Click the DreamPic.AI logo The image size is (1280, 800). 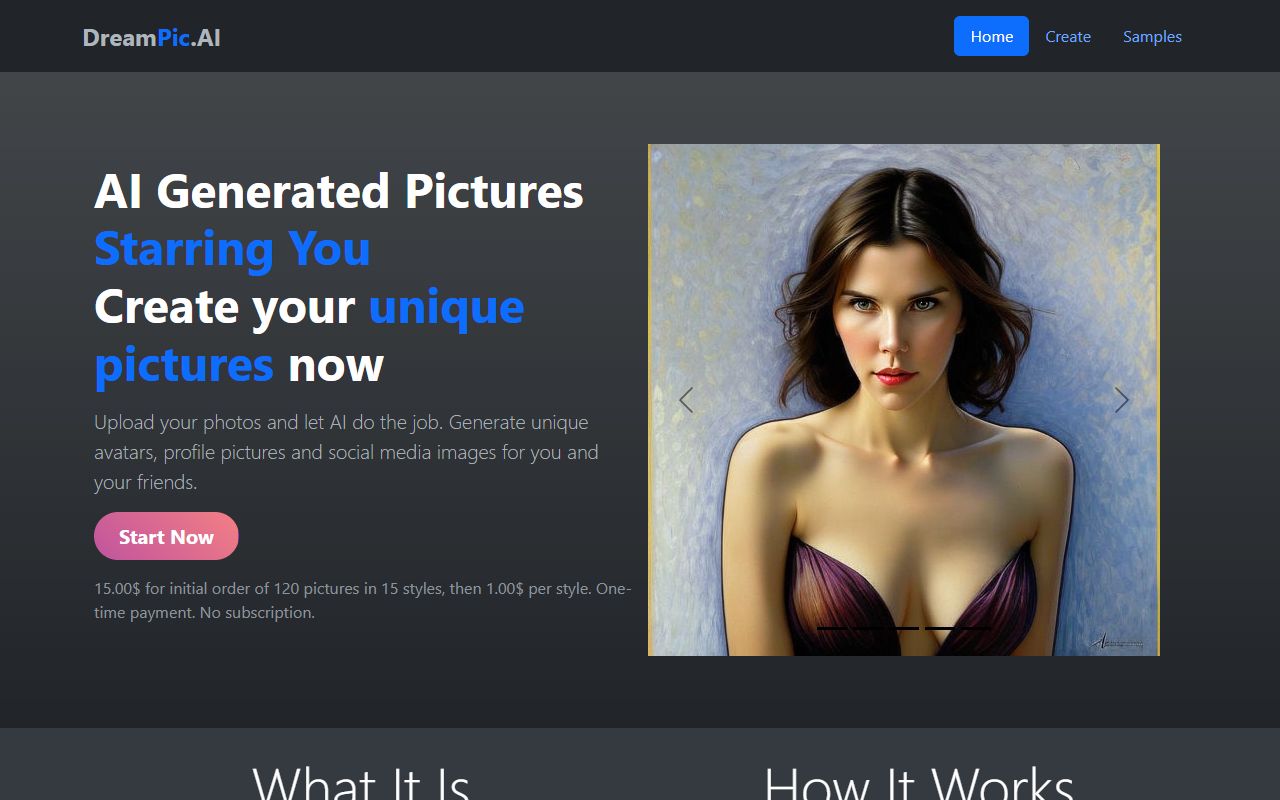(x=151, y=37)
